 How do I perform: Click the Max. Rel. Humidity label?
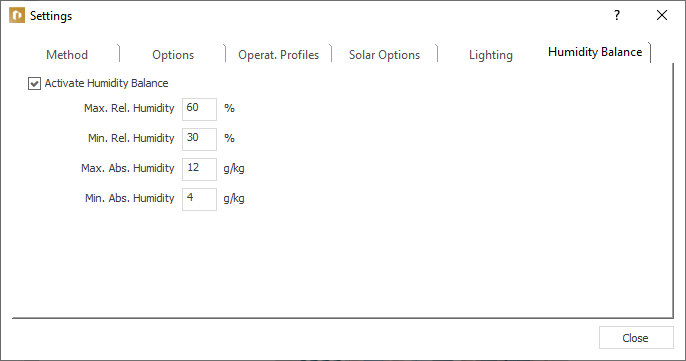129,108
